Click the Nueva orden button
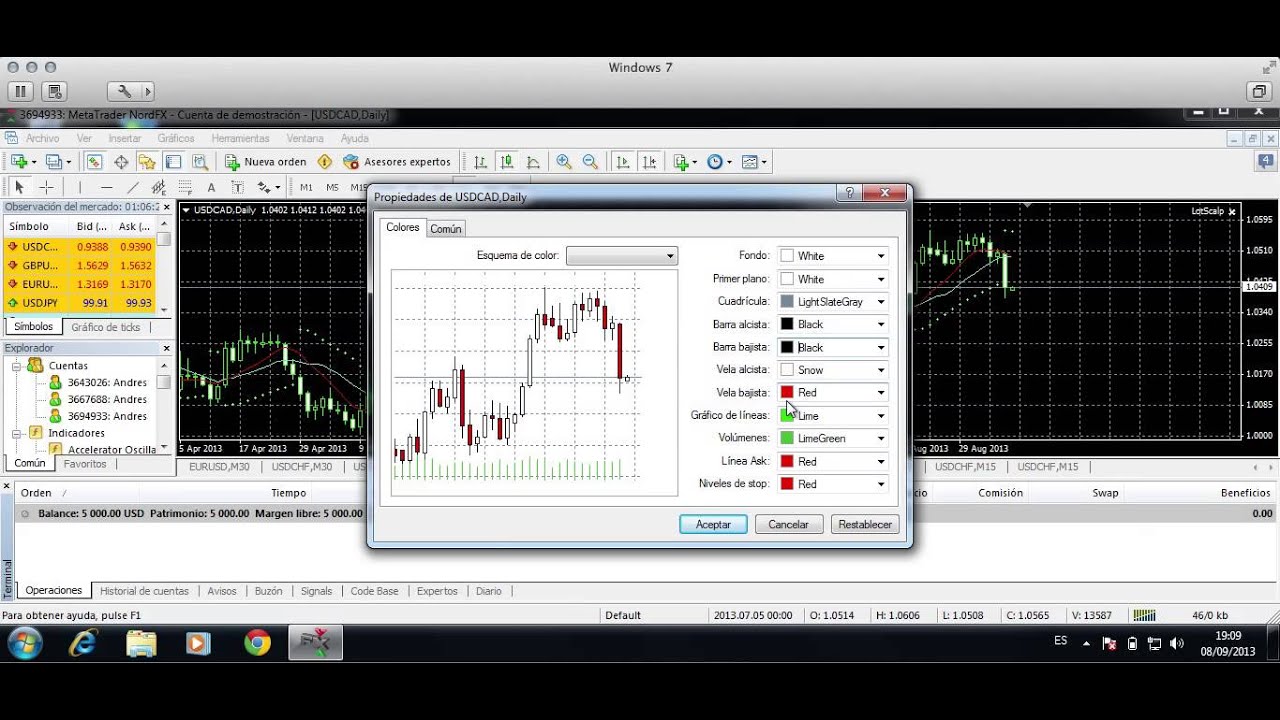 pyautogui.click(x=265, y=161)
